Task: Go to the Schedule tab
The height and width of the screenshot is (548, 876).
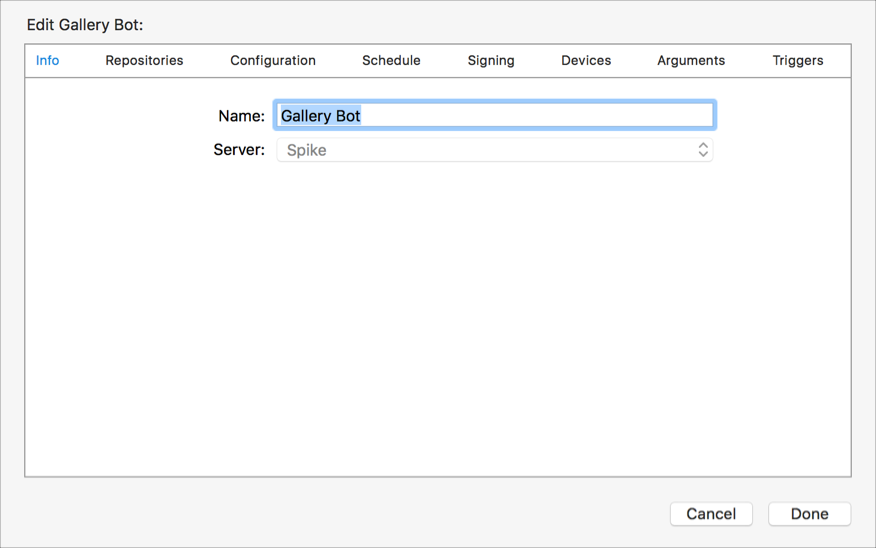Action: tap(391, 60)
